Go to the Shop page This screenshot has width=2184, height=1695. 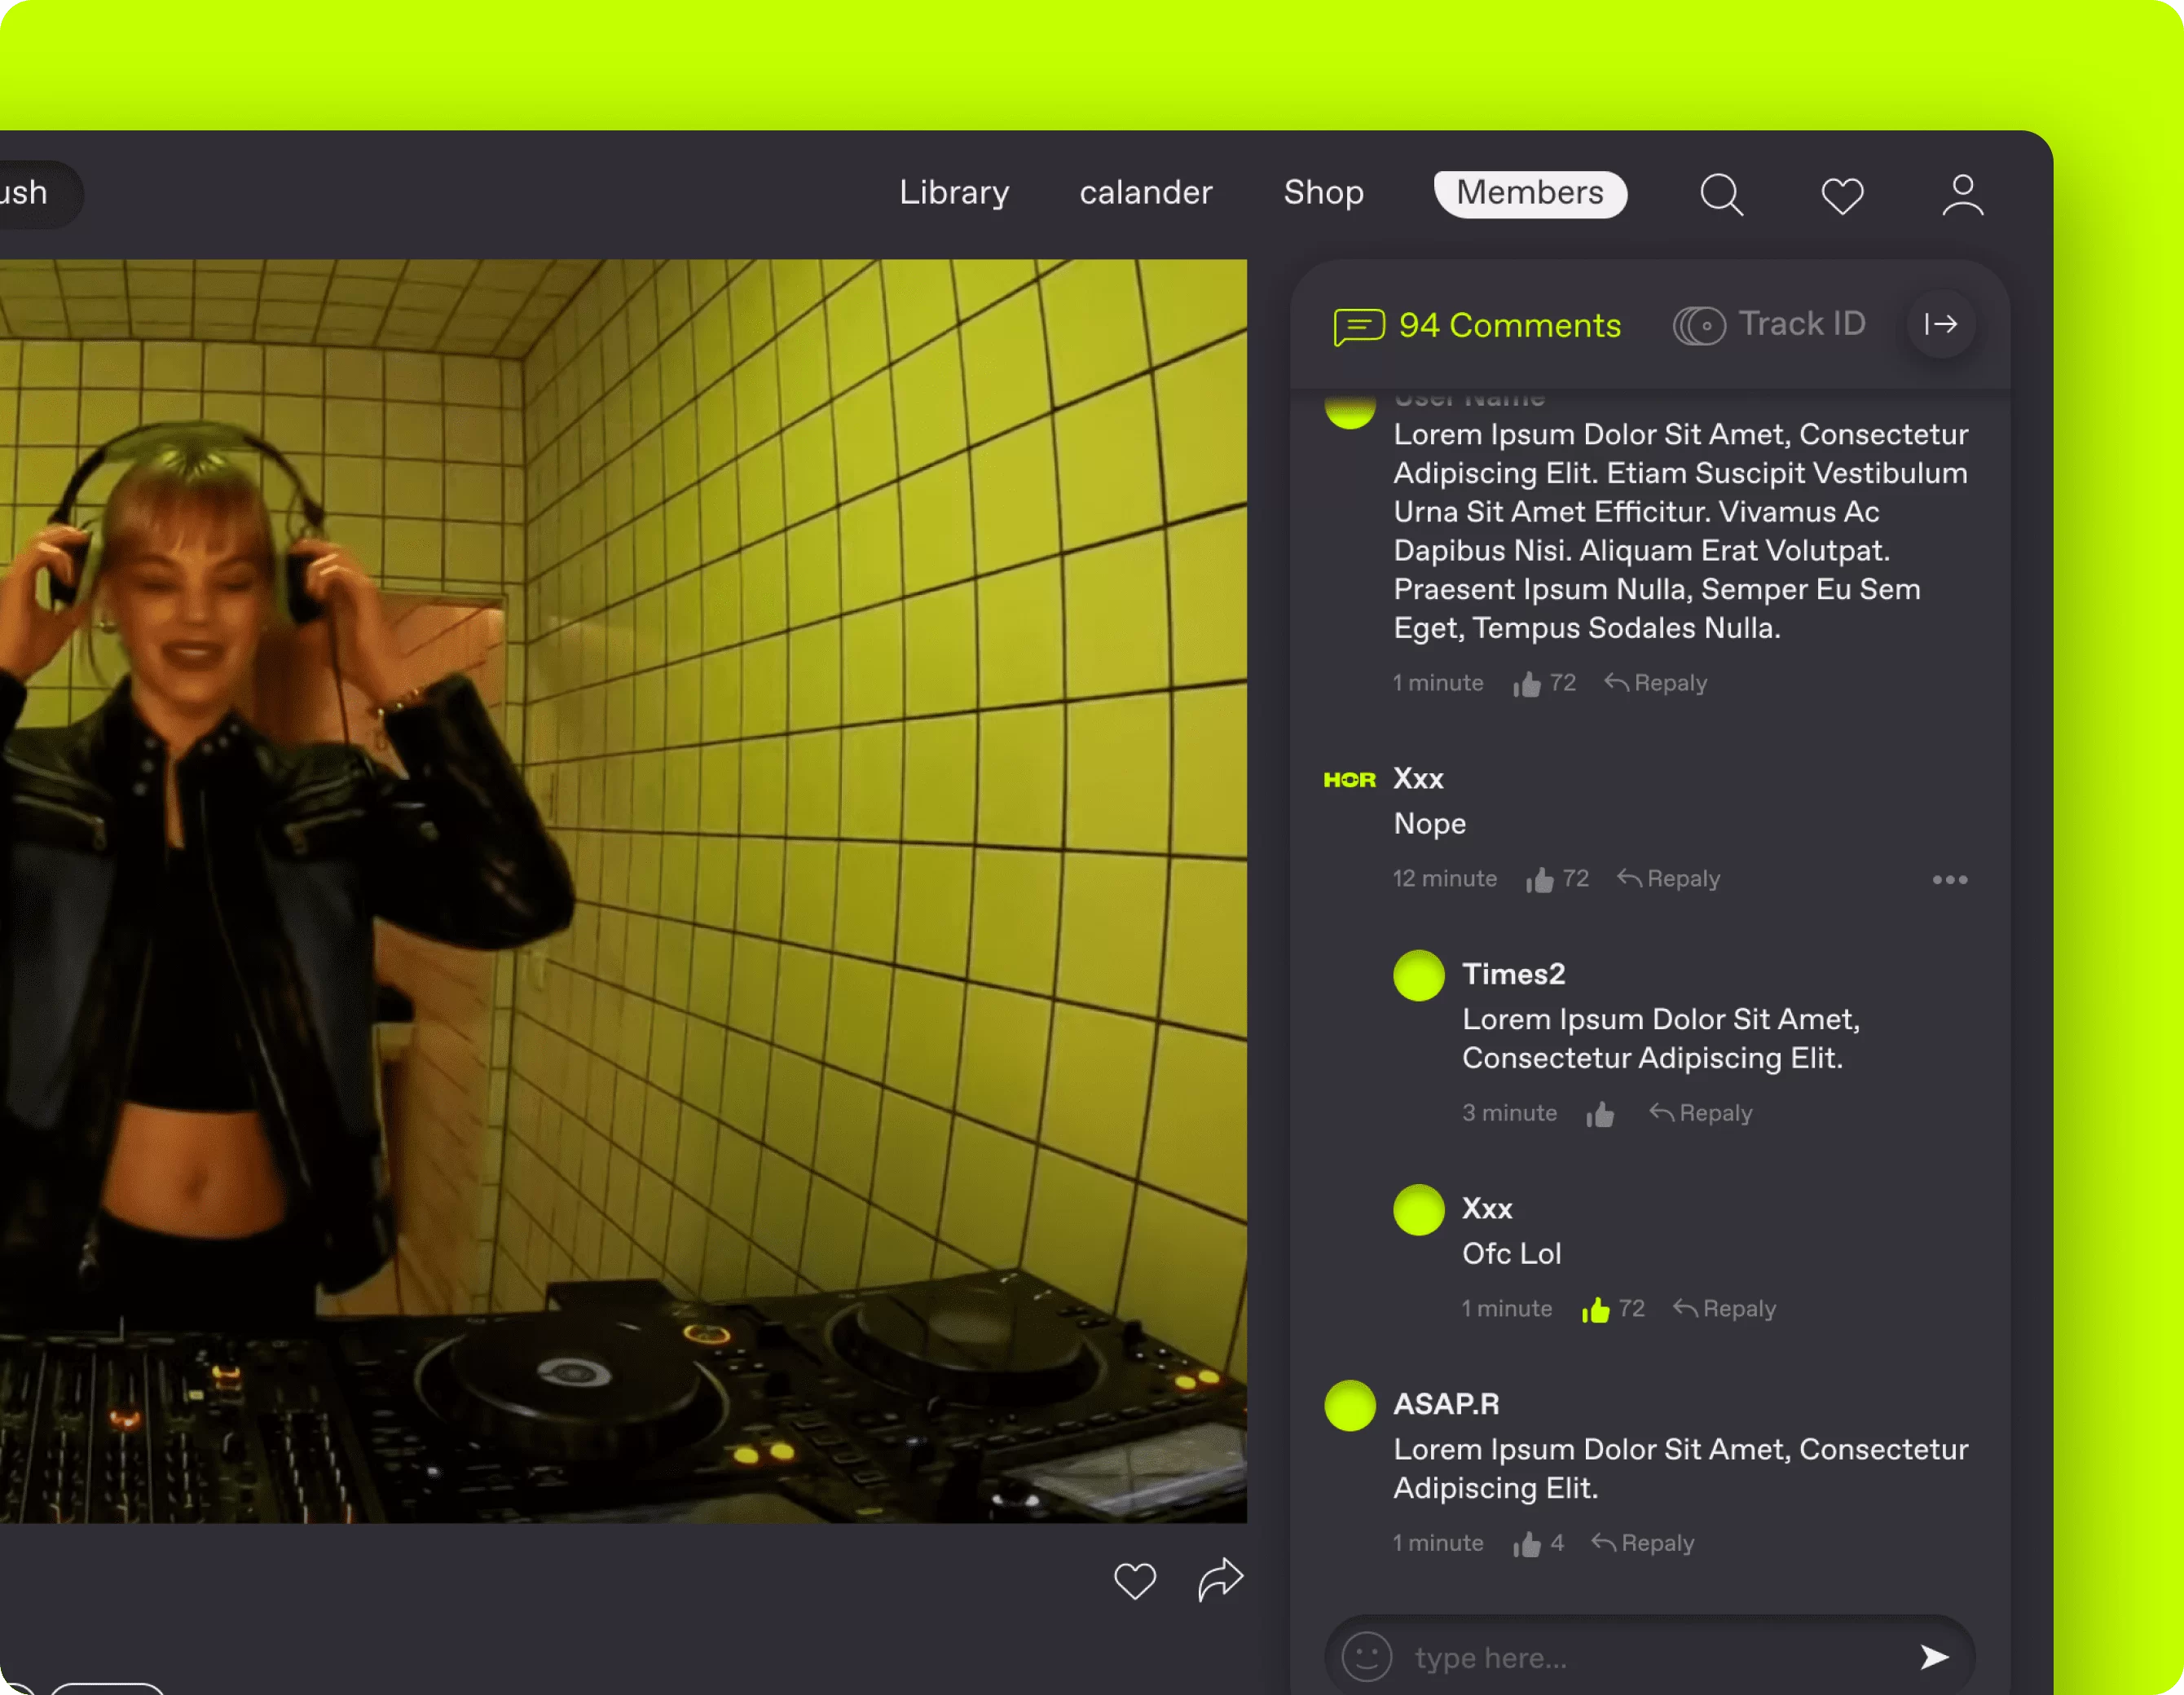(1323, 192)
